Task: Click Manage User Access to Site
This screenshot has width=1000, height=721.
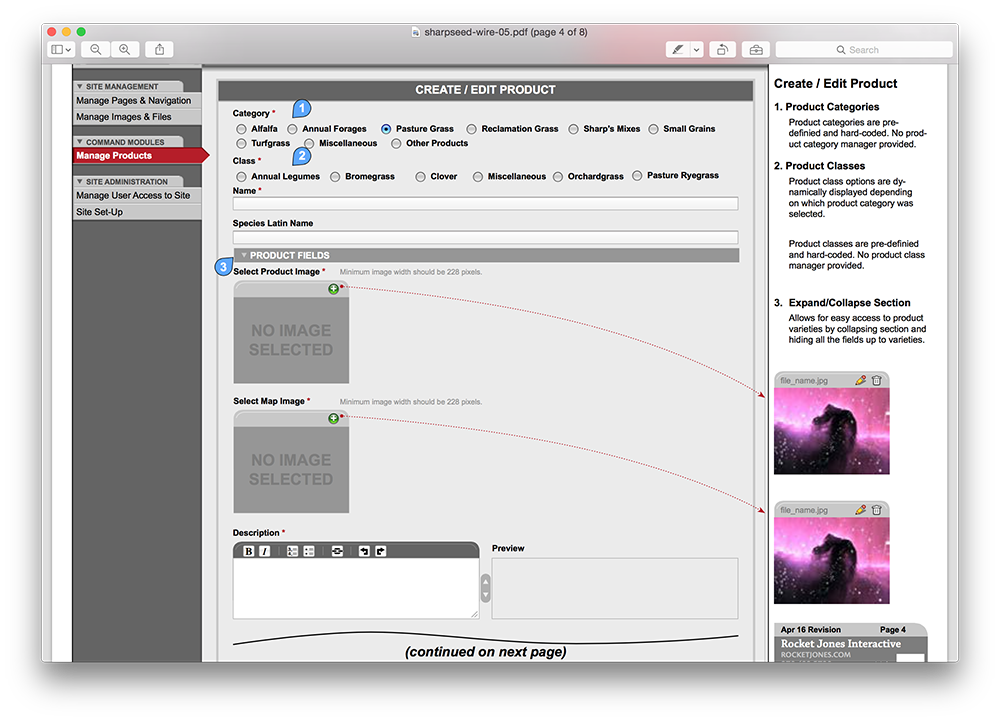Action: [x=133, y=196]
